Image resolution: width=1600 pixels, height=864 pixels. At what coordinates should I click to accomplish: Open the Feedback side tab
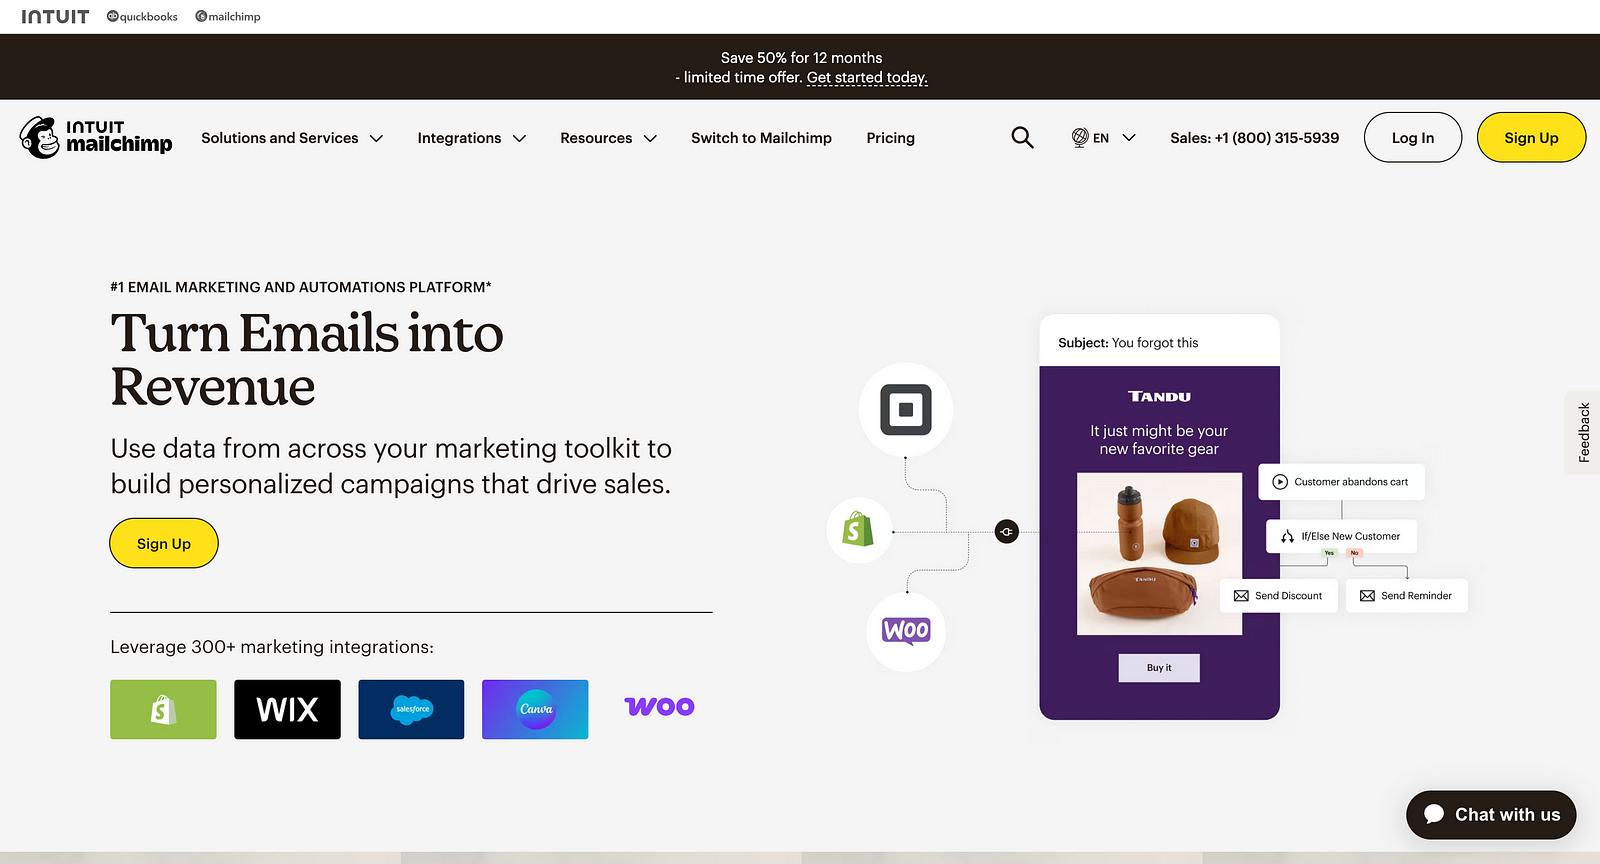(x=1583, y=432)
